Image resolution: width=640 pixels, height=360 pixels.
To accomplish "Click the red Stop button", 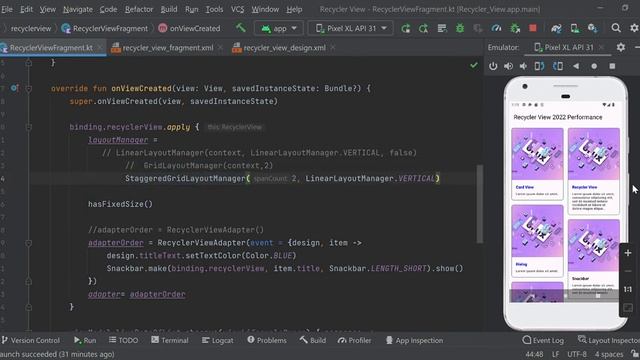I will pyautogui.click(x=533, y=28).
